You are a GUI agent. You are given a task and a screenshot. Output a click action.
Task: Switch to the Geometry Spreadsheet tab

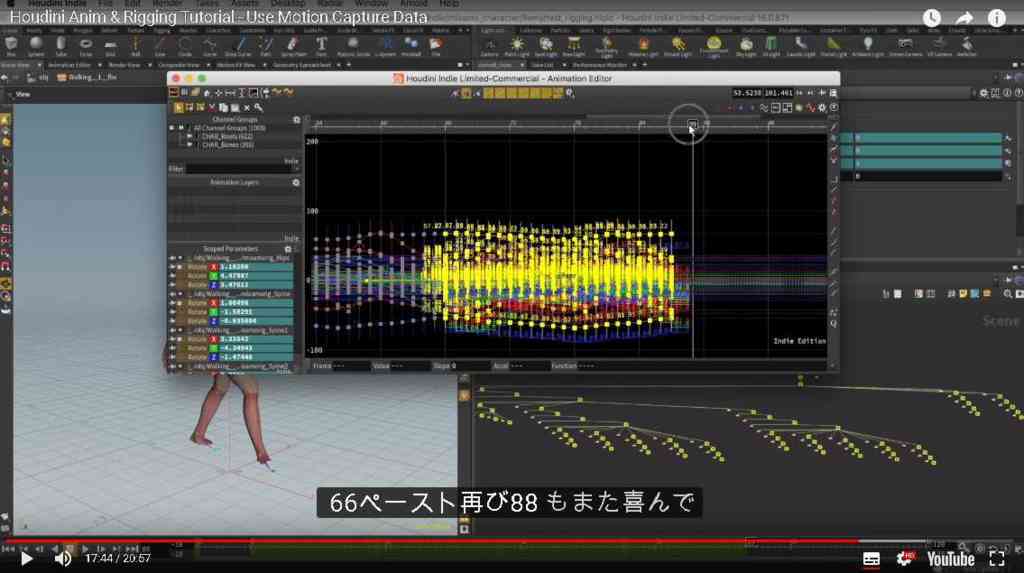pyautogui.click(x=302, y=65)
